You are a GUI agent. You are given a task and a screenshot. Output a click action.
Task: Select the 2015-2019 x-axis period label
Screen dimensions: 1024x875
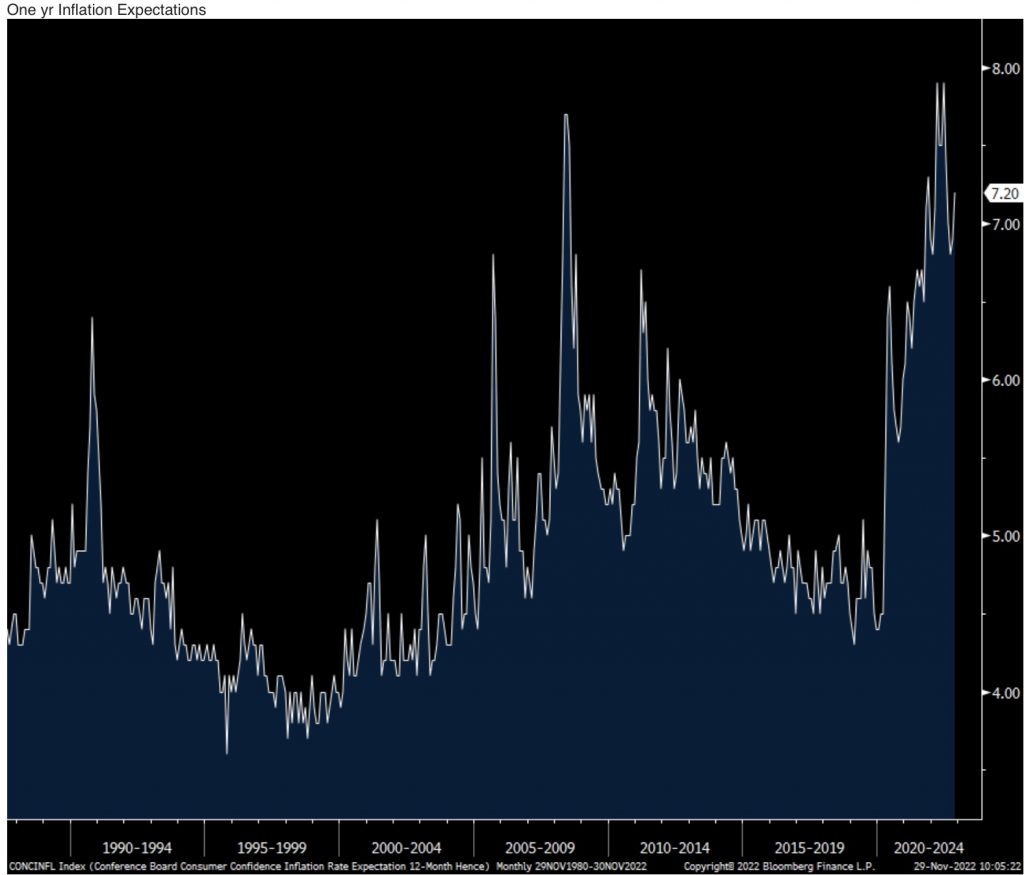click(808, 844)
